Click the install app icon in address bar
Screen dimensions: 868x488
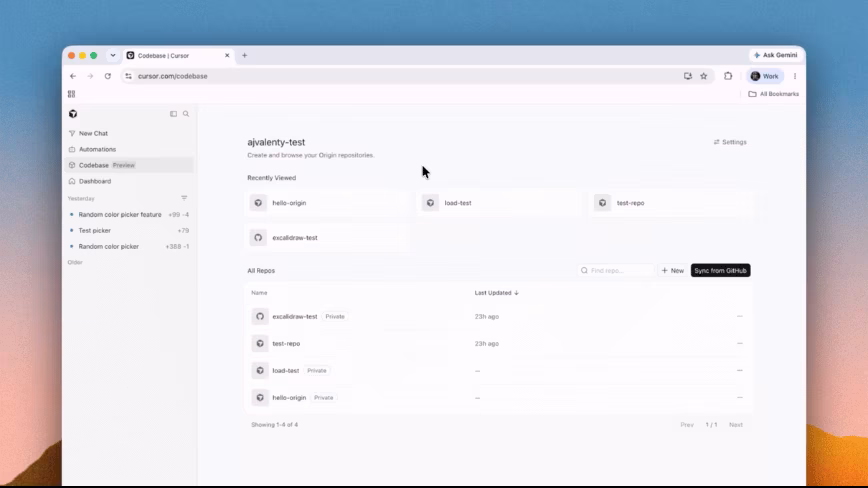(x=688, y=76)
